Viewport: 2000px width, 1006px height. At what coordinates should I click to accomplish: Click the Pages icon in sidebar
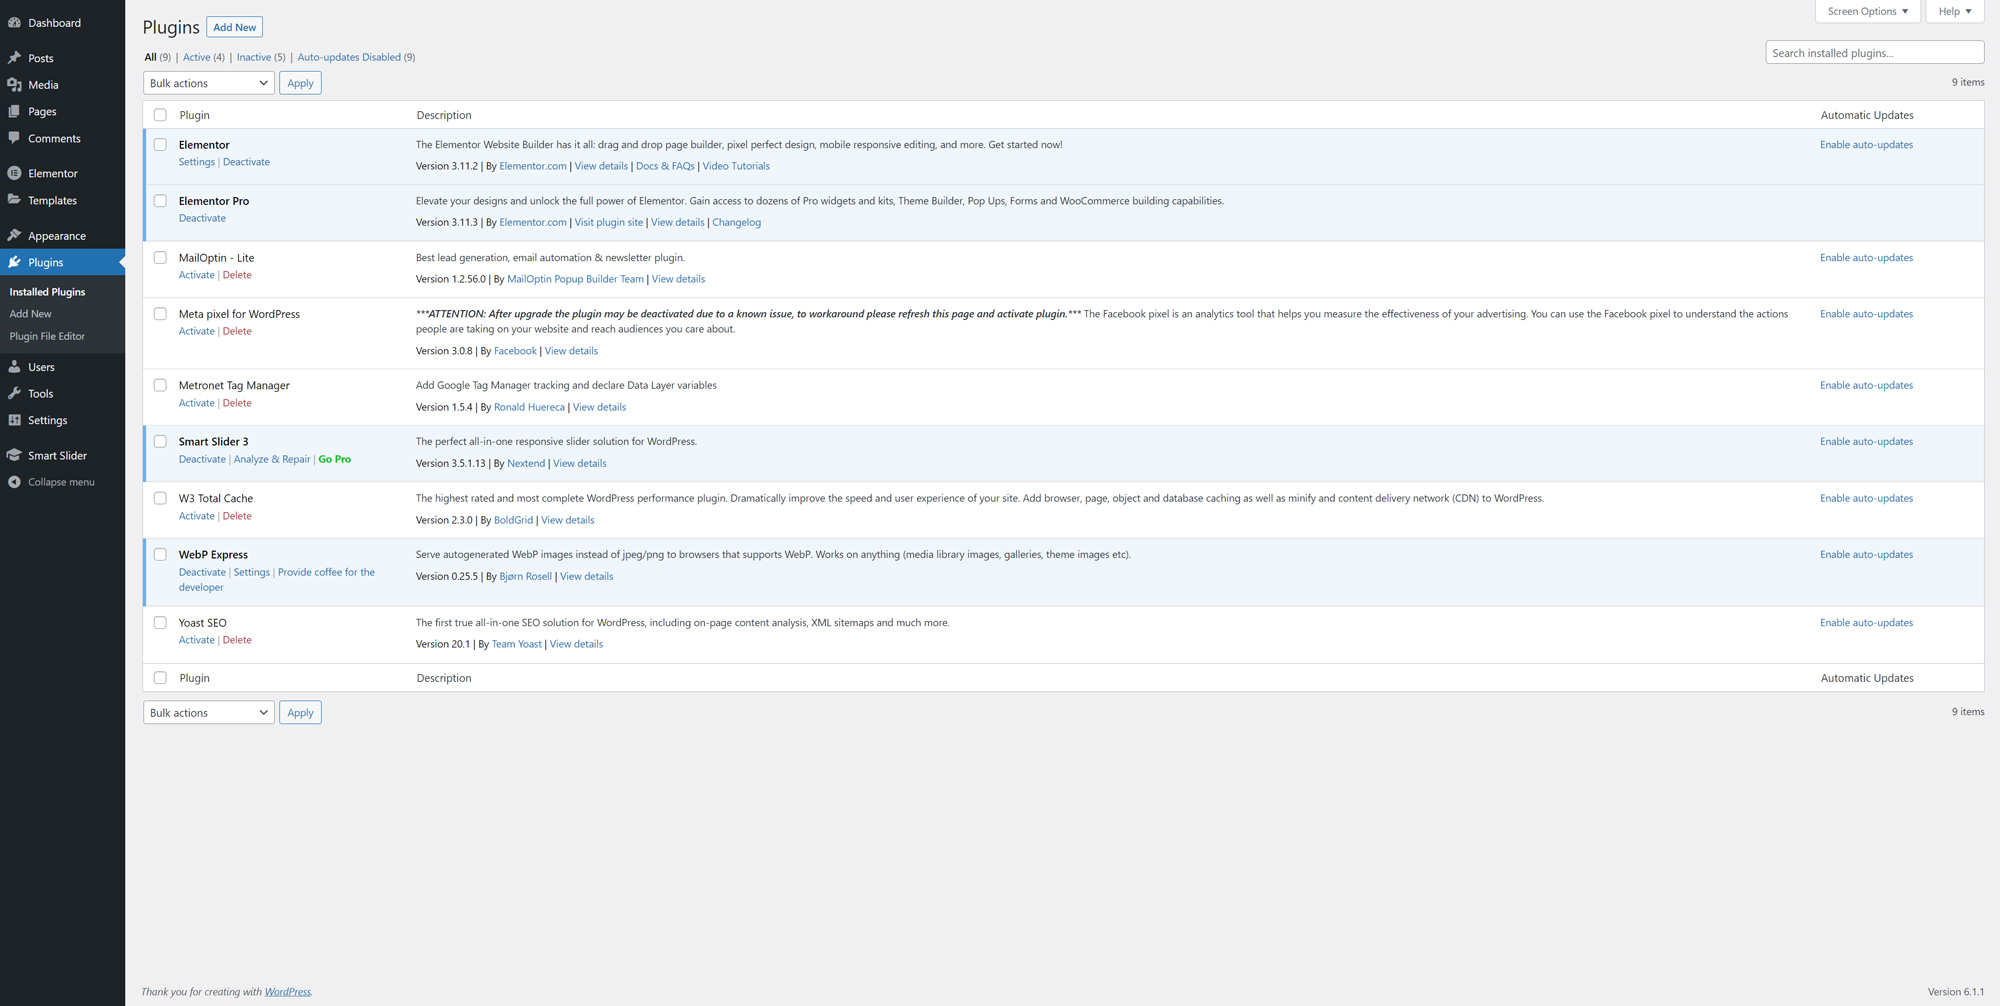pos(14,111)
